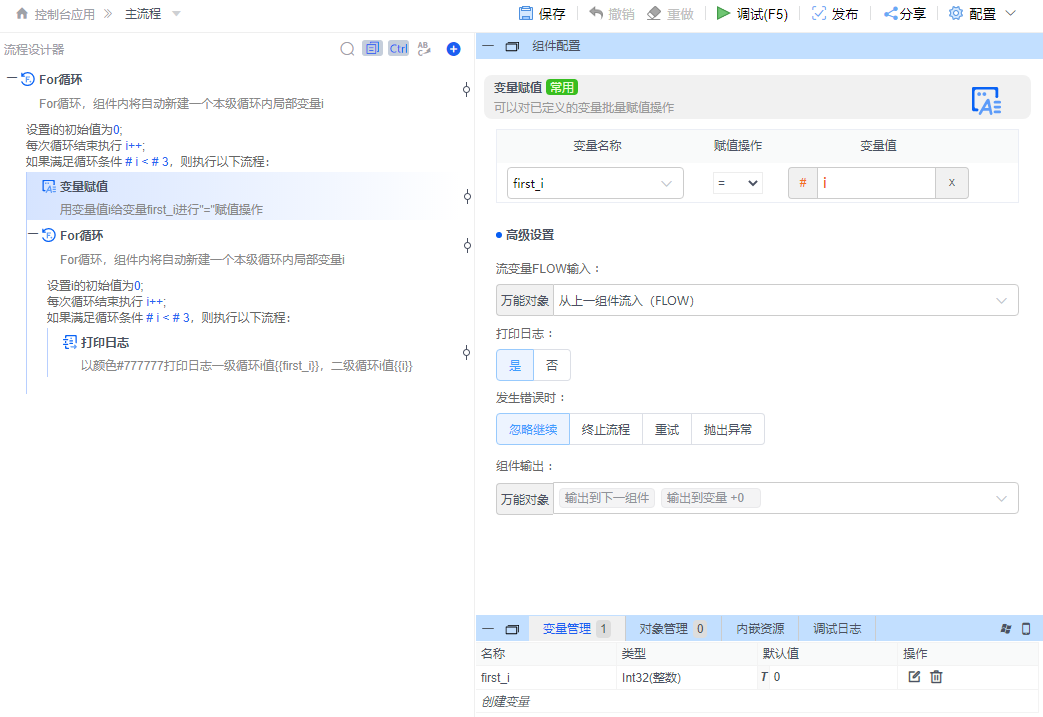Click the breakpoint marker beside 变量赋值

pos(467,196)
